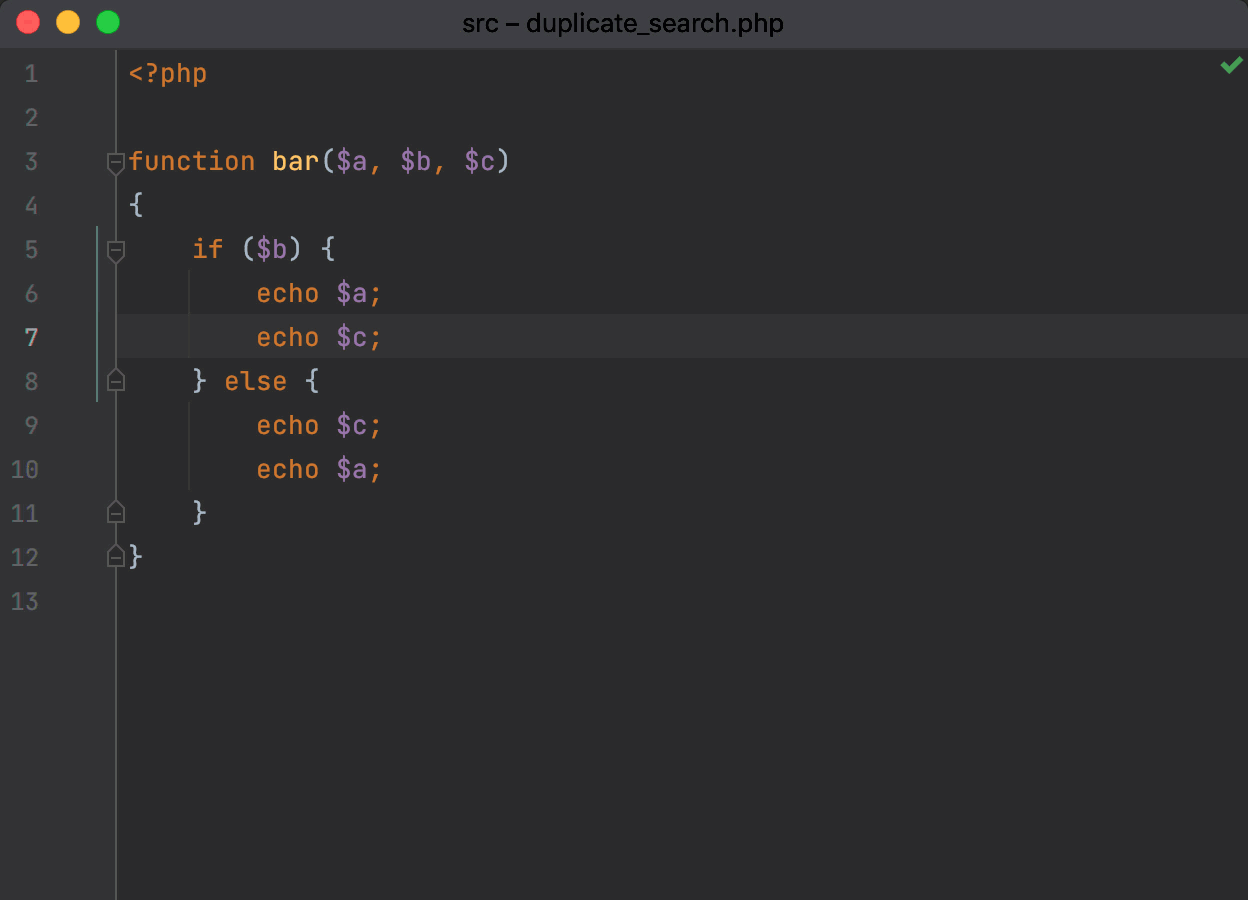Viewport: 1248px width, 900px height.
Task: Click the $b variable in the if condition
Action: (272, 250)
